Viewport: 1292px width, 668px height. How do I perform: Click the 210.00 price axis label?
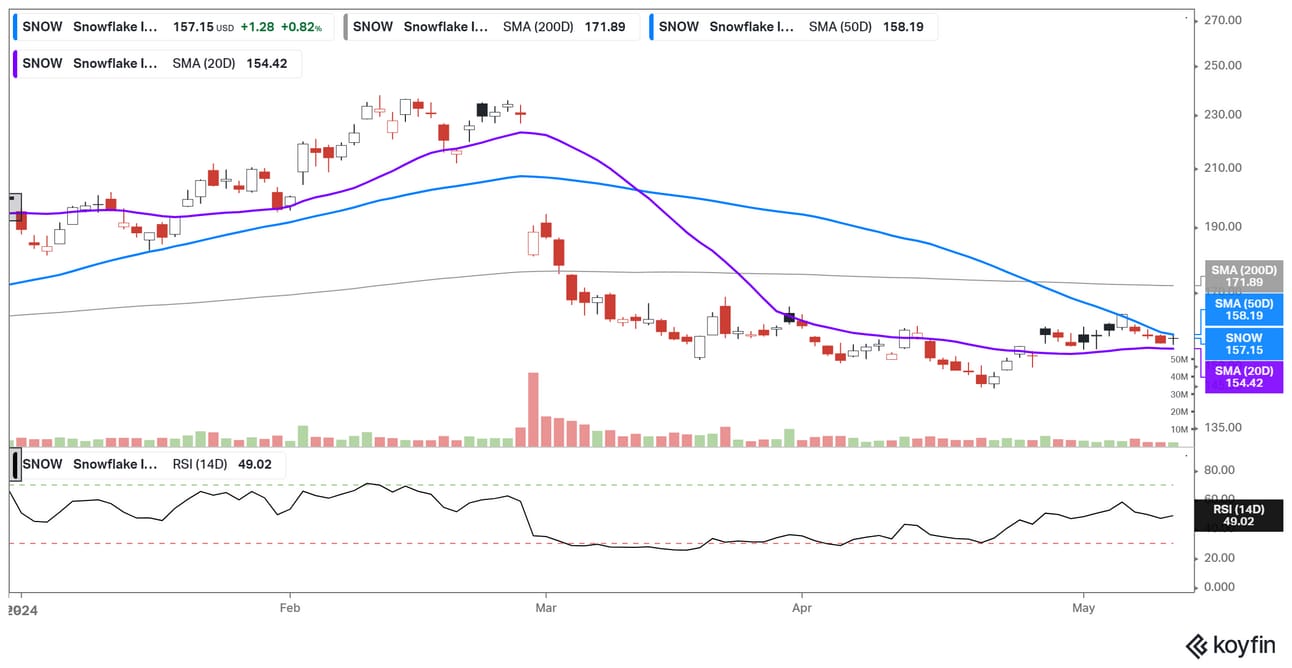[x=1221, y=168]
